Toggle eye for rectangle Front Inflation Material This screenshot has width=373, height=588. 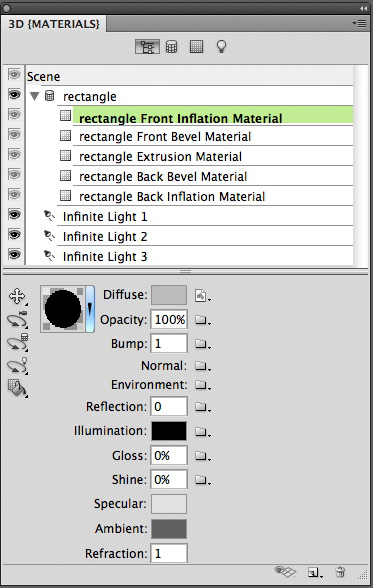point(14,114)
